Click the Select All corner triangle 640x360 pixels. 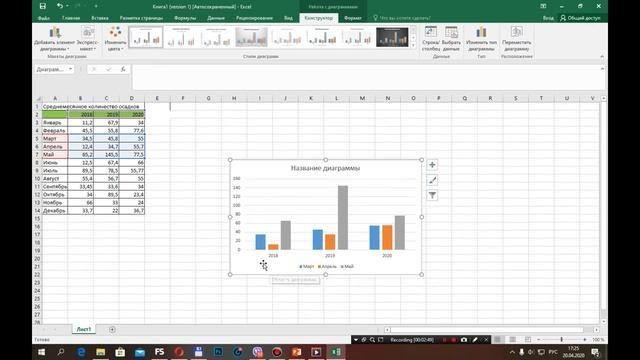38,98
